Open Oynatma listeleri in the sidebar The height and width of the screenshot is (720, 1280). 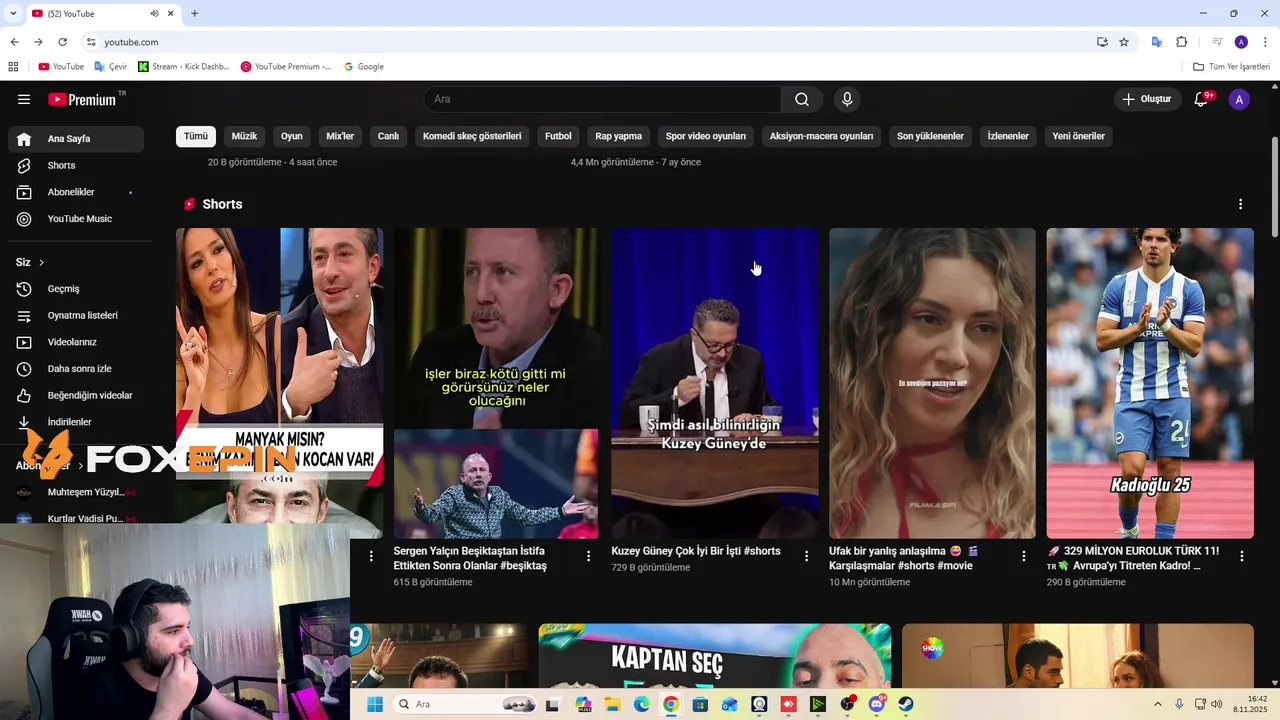point(76,315)
